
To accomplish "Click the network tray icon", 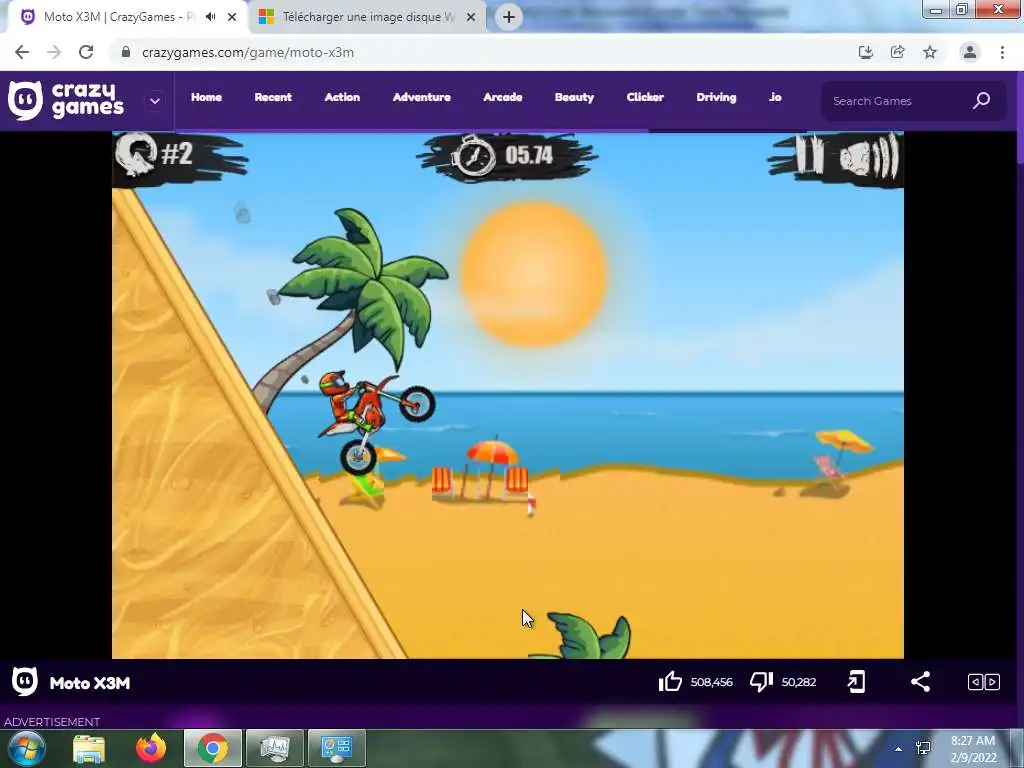I will [x=923, y=748].
